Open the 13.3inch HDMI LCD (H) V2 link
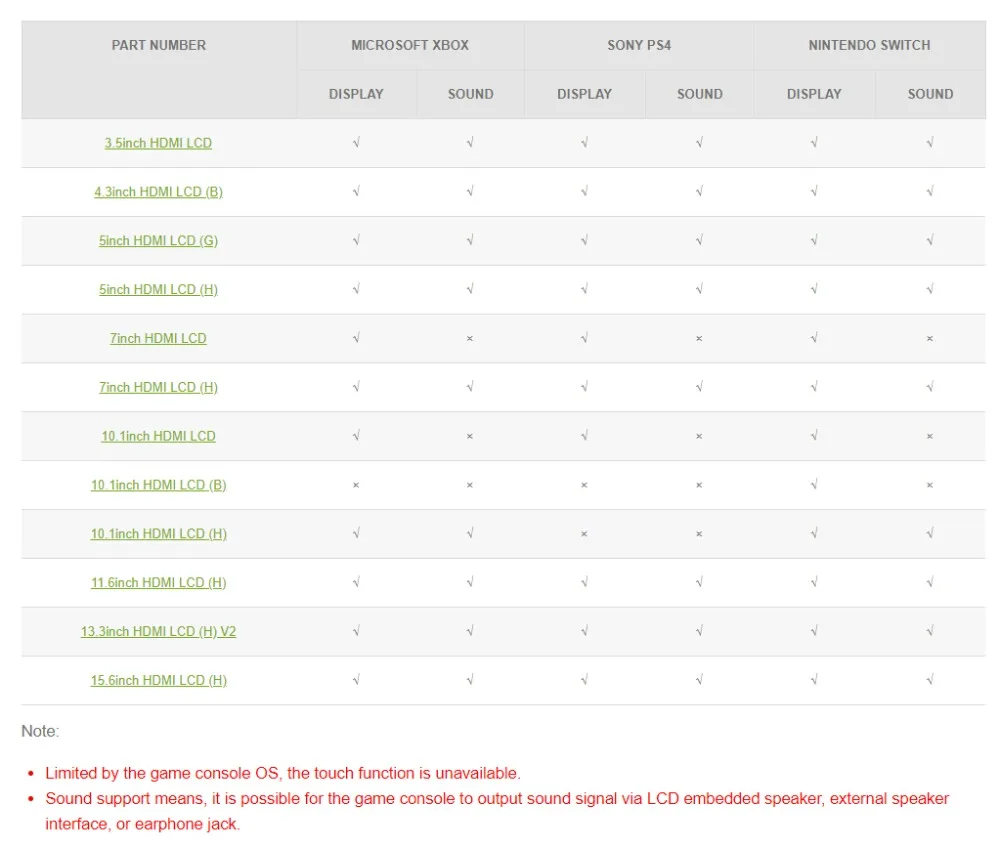The width and height of the screenshot is (1000, 848). pyautogui.click(x=158, y=631)
